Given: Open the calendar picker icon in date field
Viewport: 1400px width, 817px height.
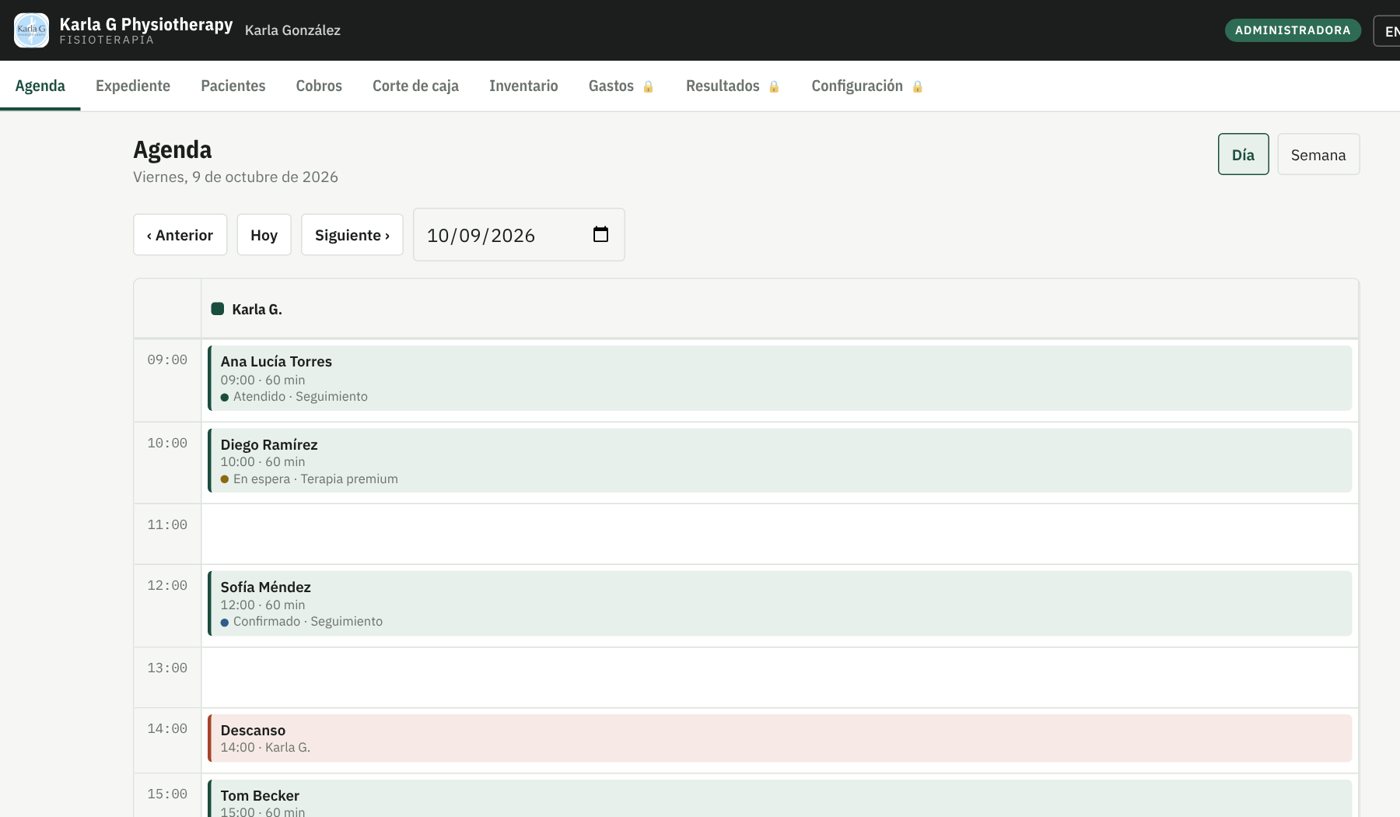Looking at the screenshot, I should 601,234.
